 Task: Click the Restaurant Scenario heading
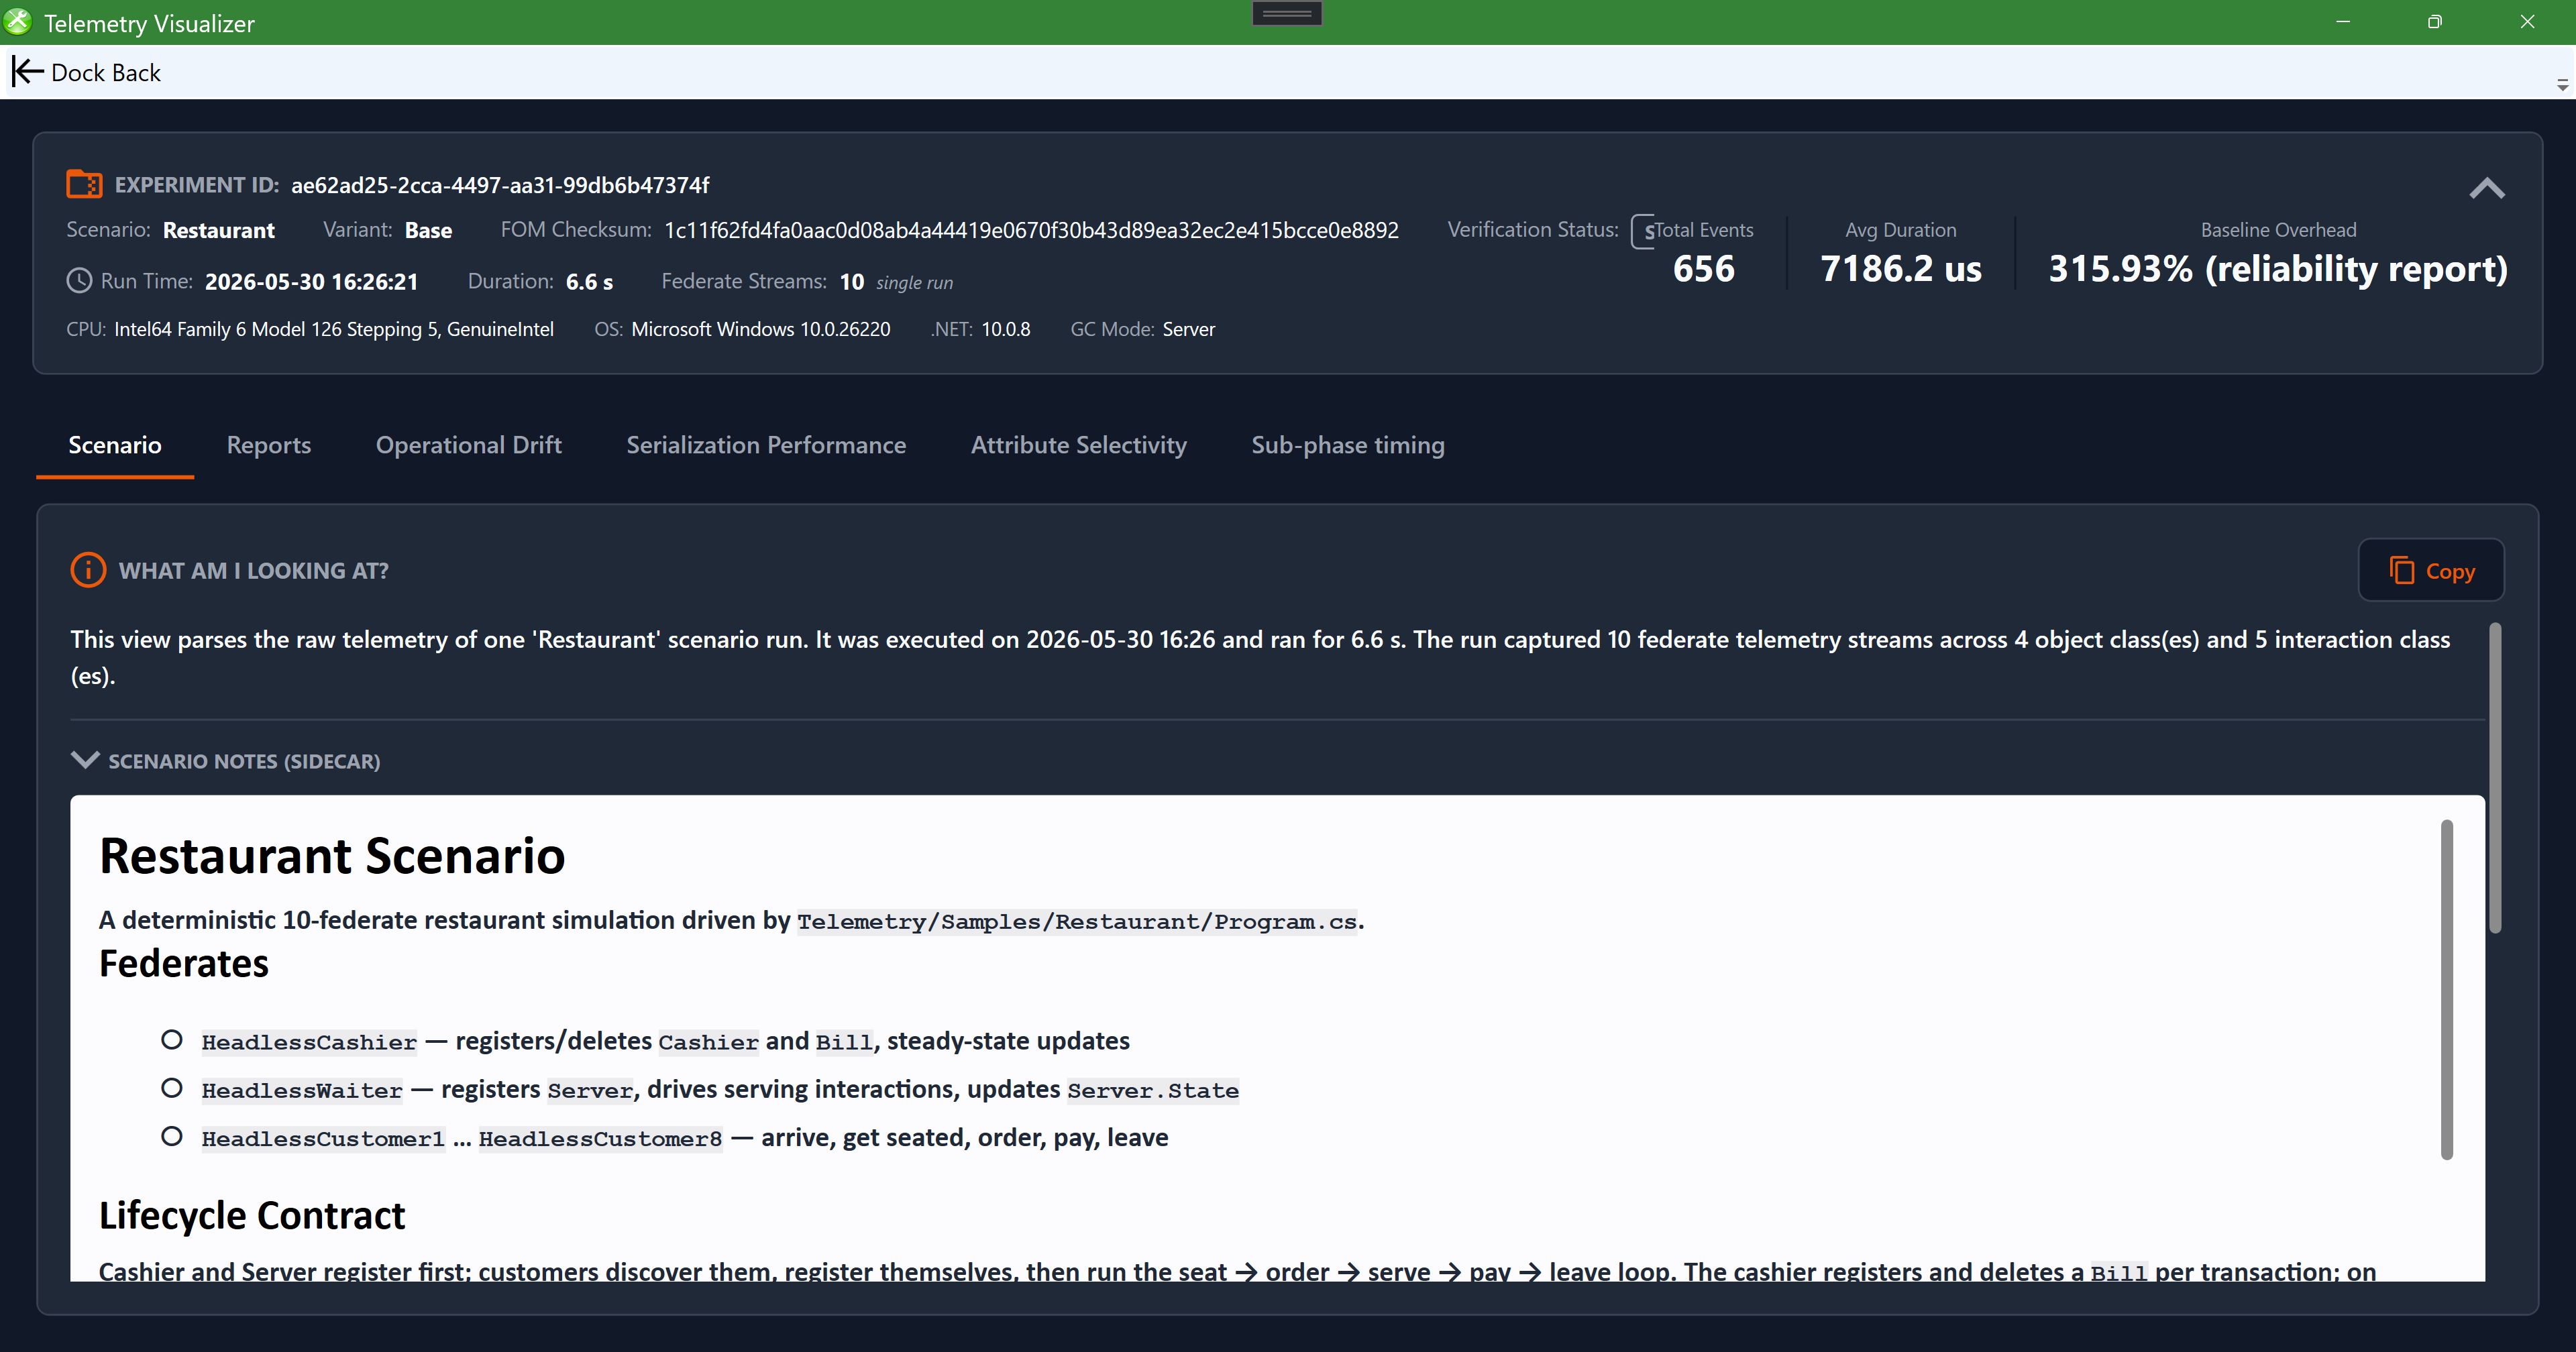[332, 856]
